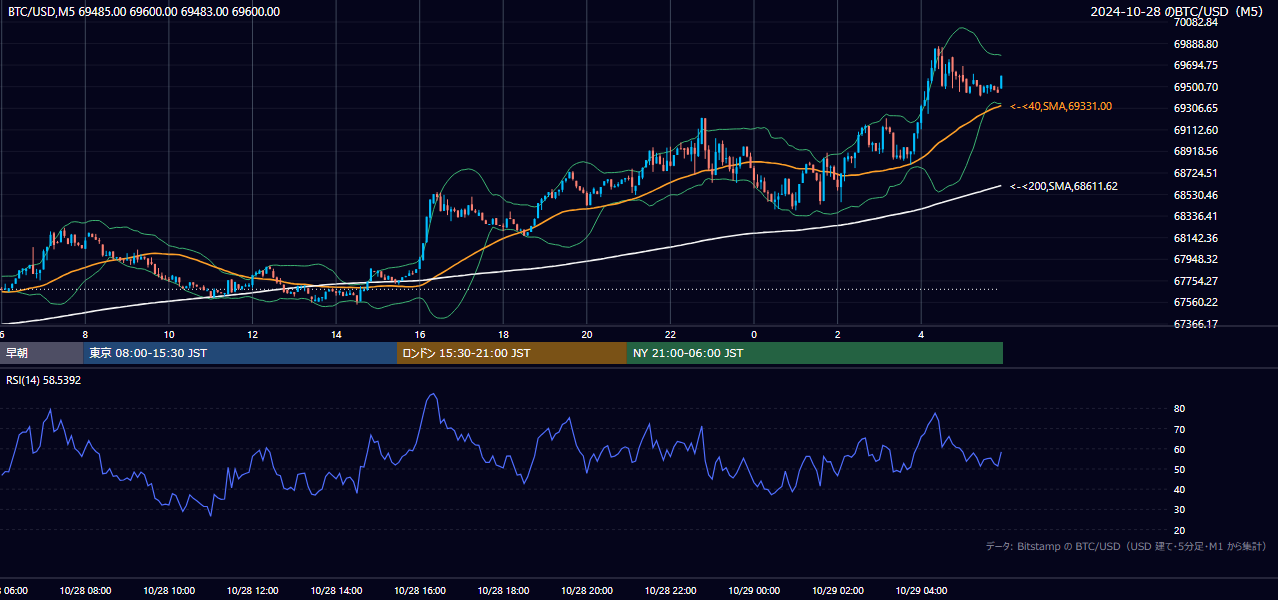Viewport: 1278px width, 600px height.
Task: Click the '10/29 02:00' date label
Action: pyautogui.click(x=838, y=590)
